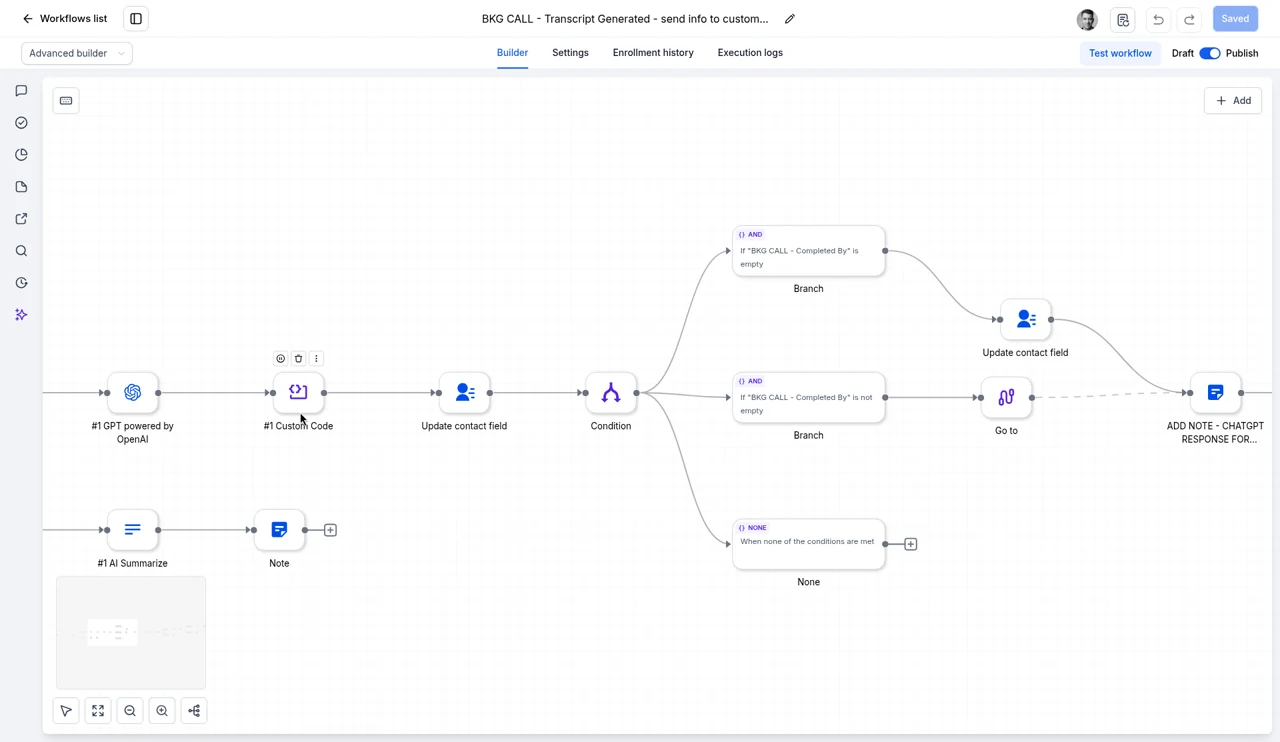Open the Execution logs tab
Screen dimensions: 1280x742
coord(750,53)
